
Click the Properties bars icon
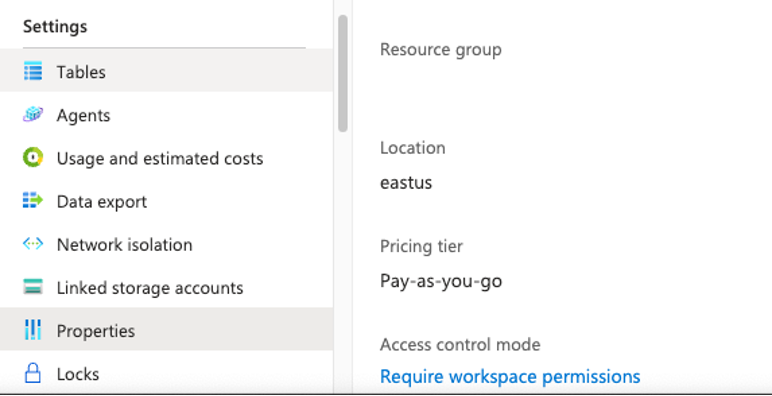click(x=33, y=330)
